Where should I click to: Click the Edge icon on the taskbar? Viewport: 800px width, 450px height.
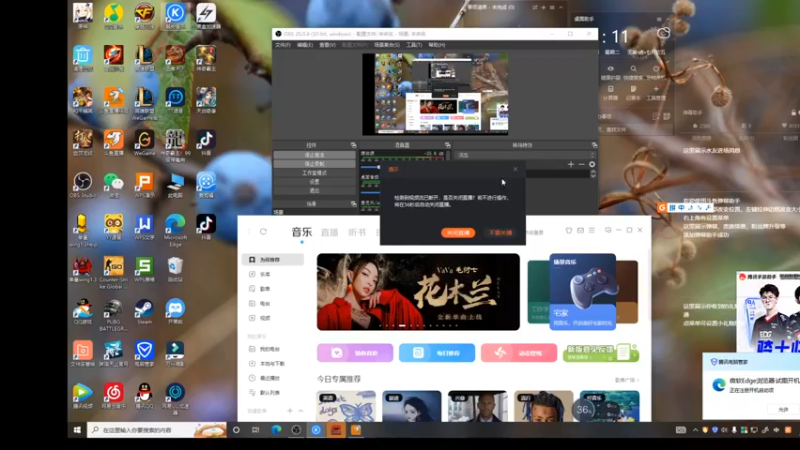(x=276, y=430)
